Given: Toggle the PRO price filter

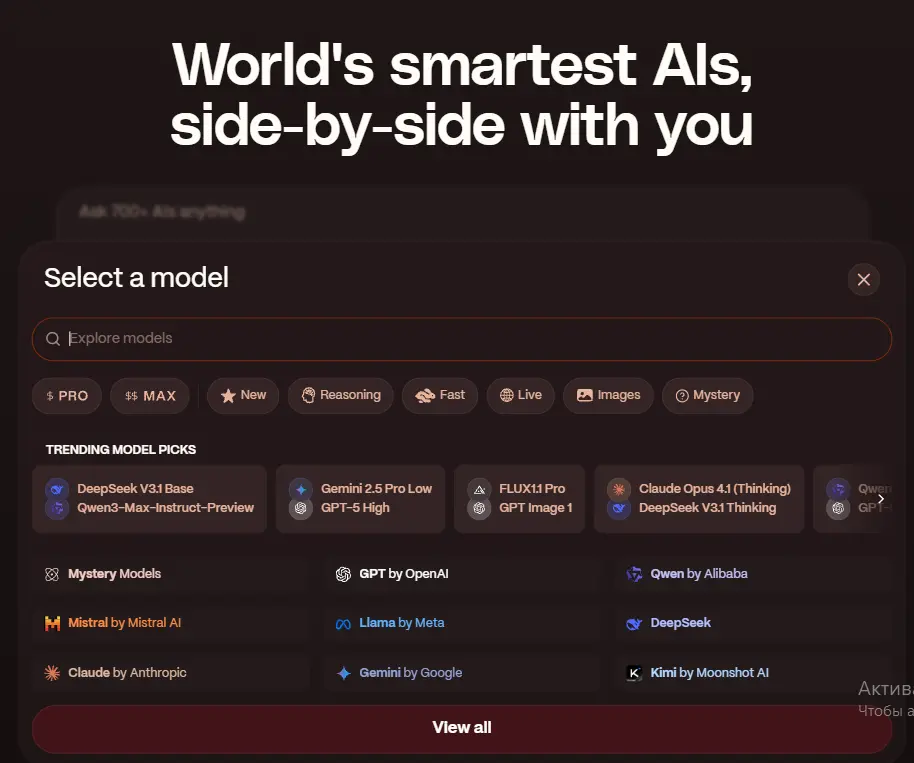Looking at the screenshot, I should pyautogui.click(x=67, y=396).
